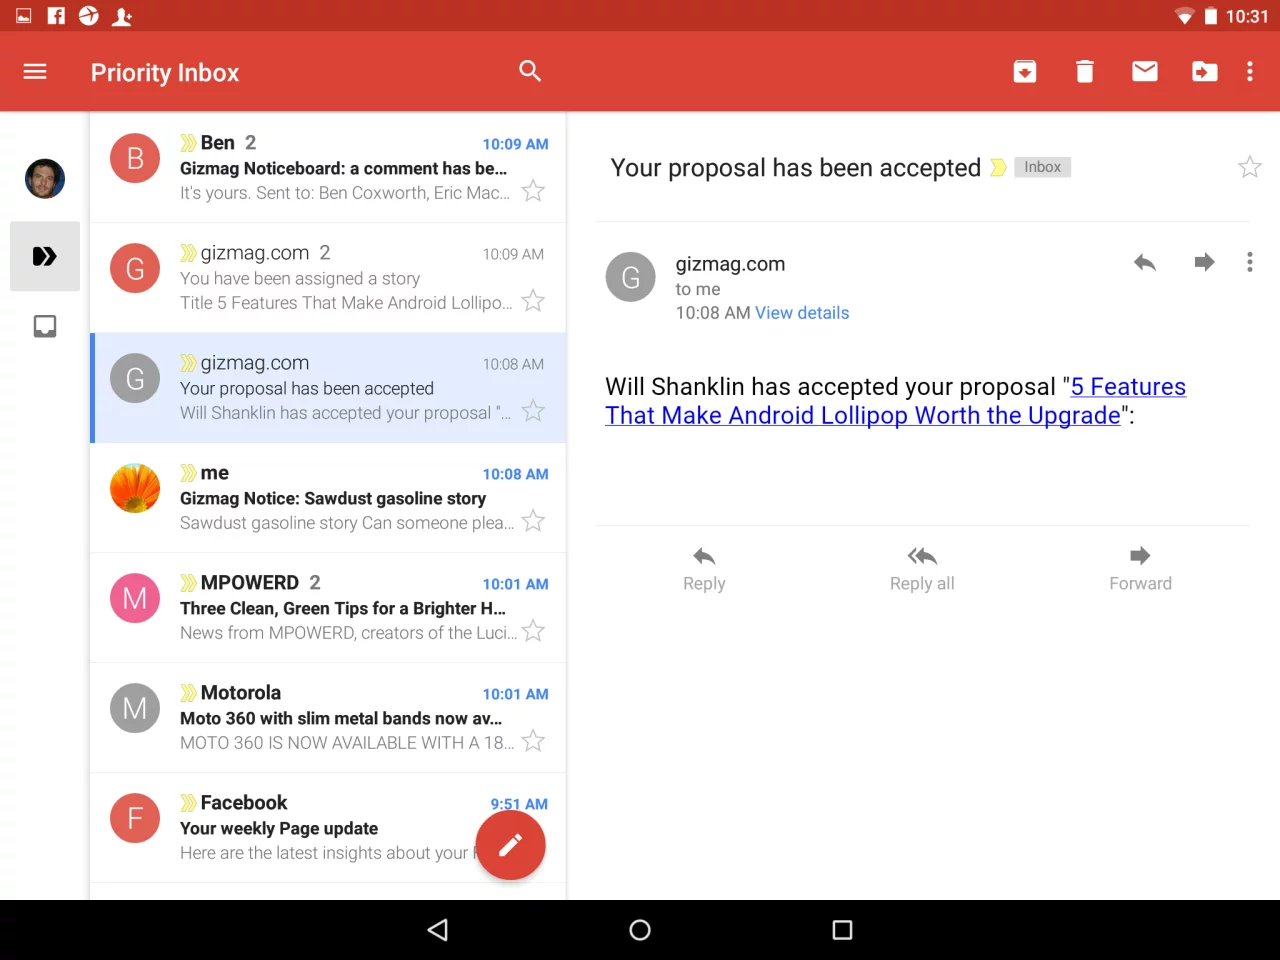Open the Inbox label chip
This screenshot has width=1280, height=960.
1042,166
